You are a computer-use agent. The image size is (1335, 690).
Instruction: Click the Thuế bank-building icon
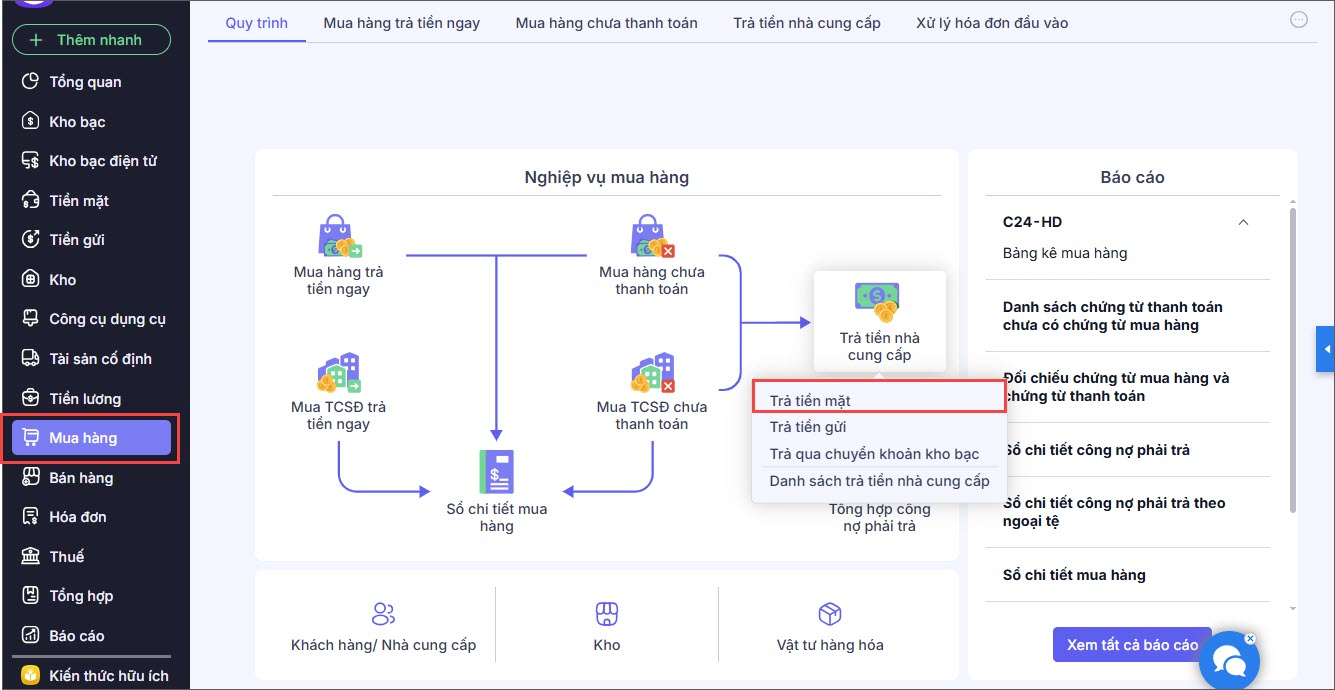point(30,557)
